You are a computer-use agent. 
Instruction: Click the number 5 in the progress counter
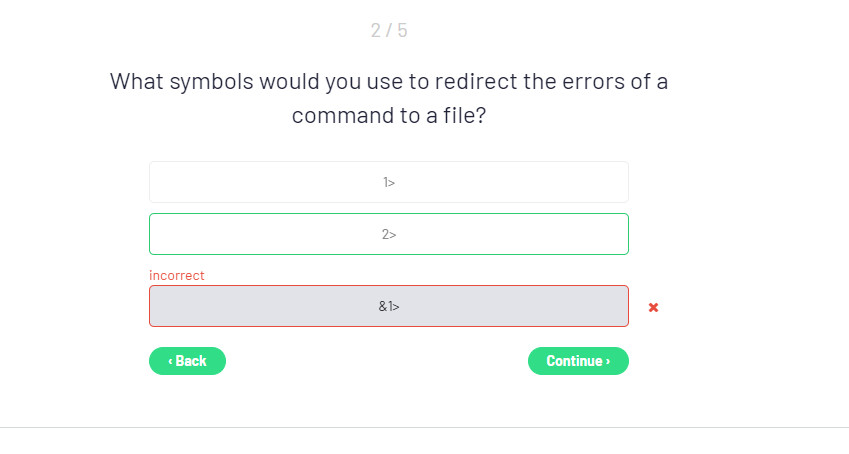(402, 30)
